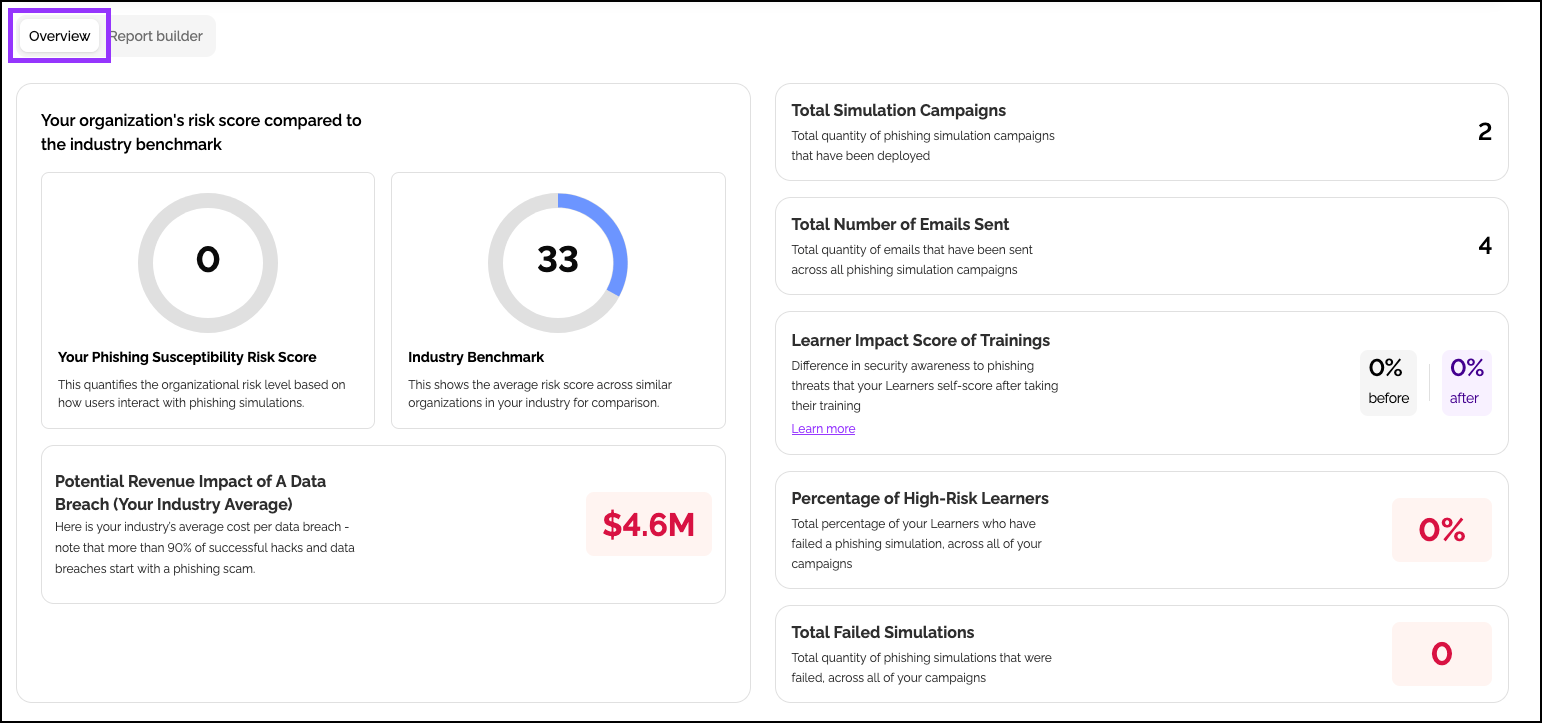Select Your Phishing Susceptibility Risk Score label
Viewport: 1542px width, 723px height.
pos(187,357)
